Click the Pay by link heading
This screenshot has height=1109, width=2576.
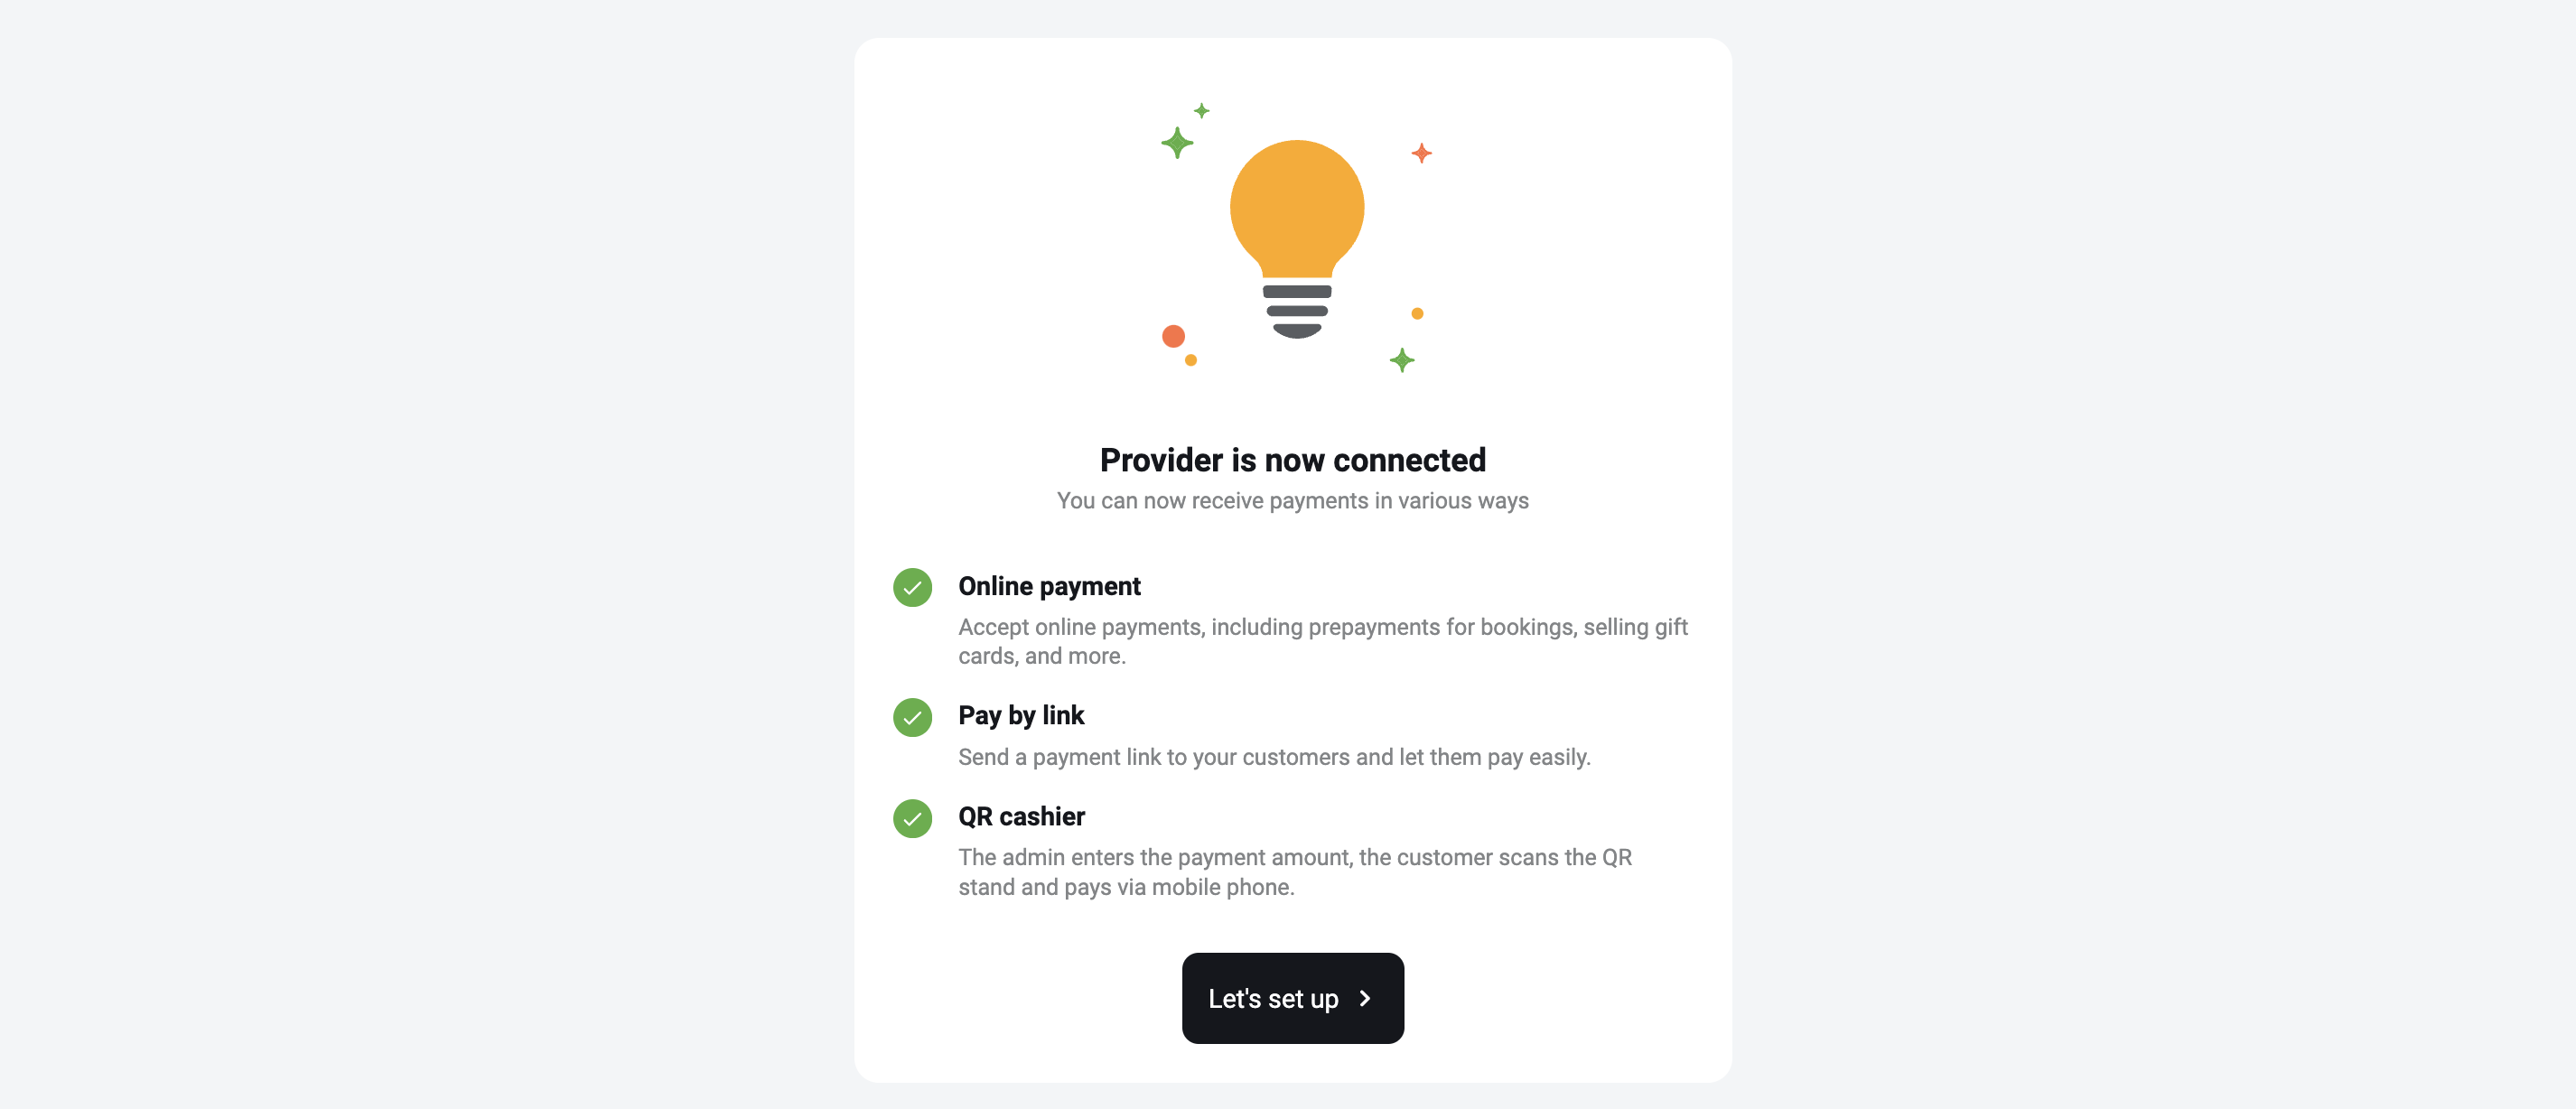[1021, 715]
